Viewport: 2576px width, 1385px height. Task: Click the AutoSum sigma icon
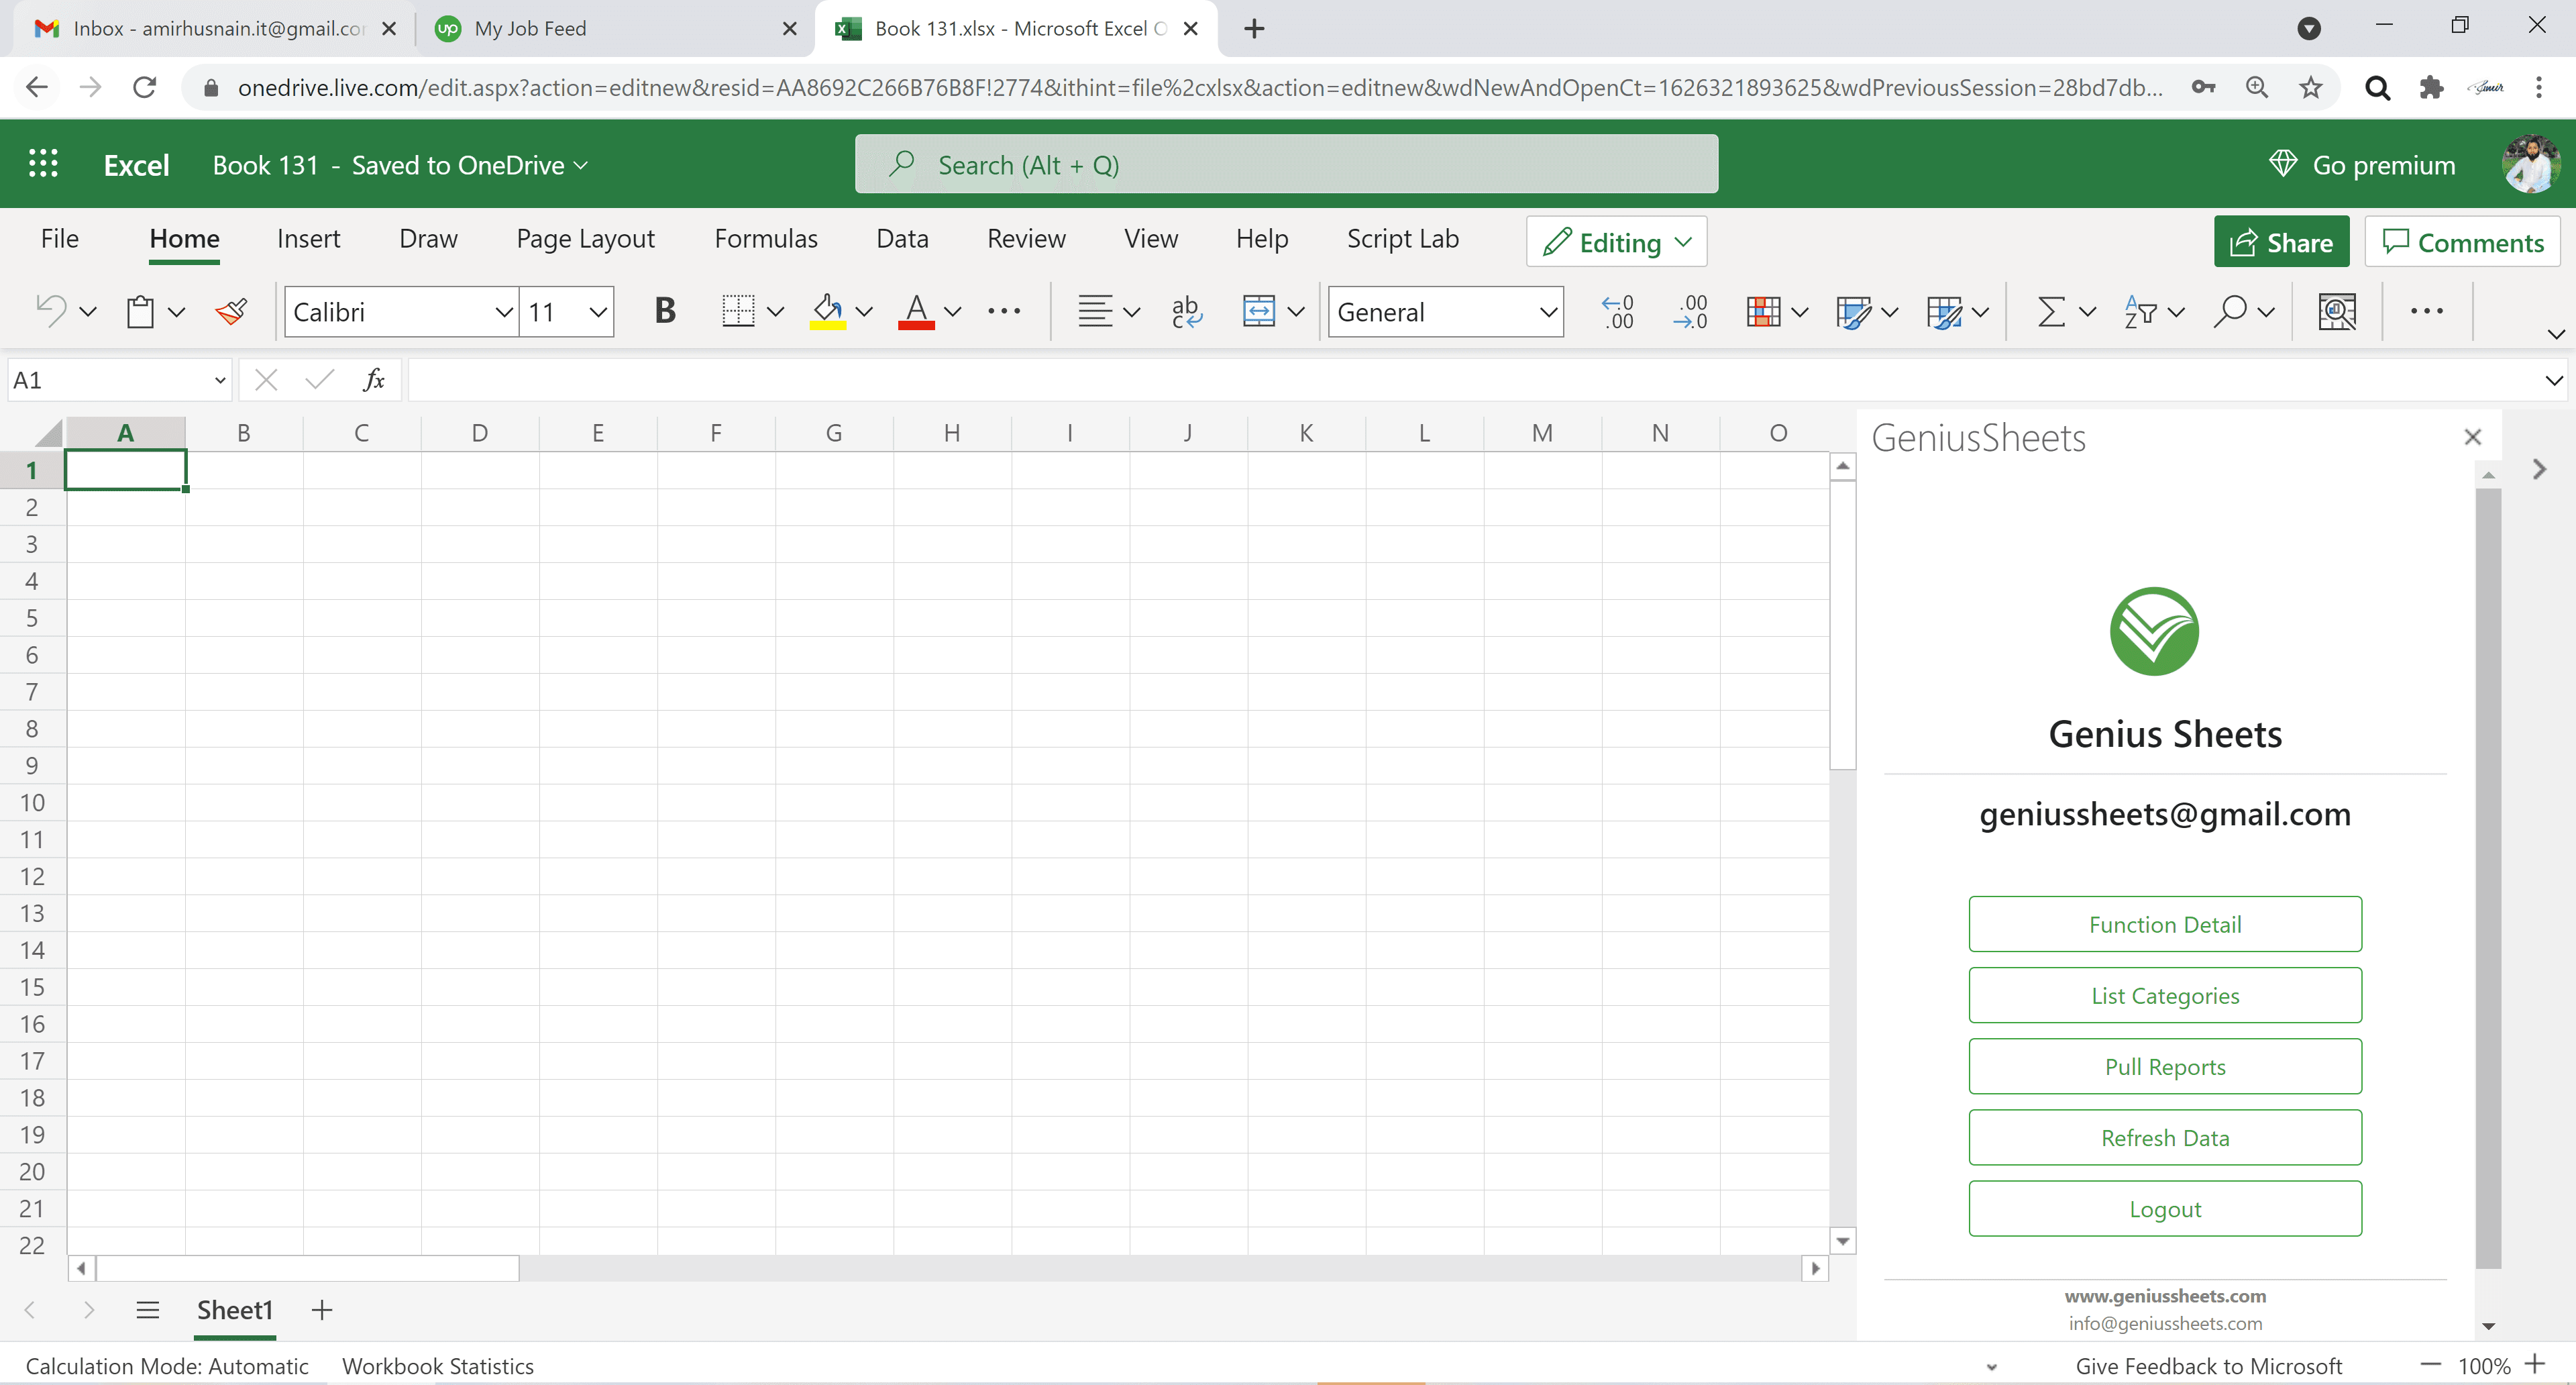tap(2051, 312)
